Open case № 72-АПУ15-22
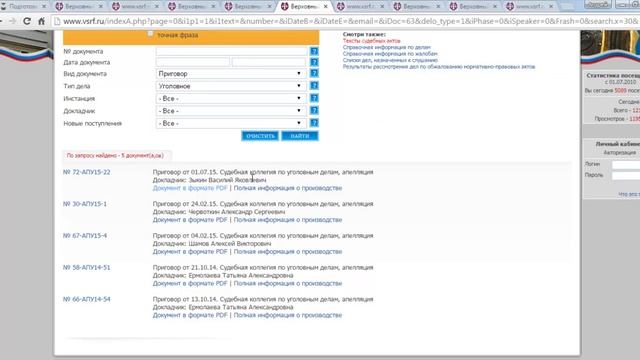640x360 pixels. [87, 172]
